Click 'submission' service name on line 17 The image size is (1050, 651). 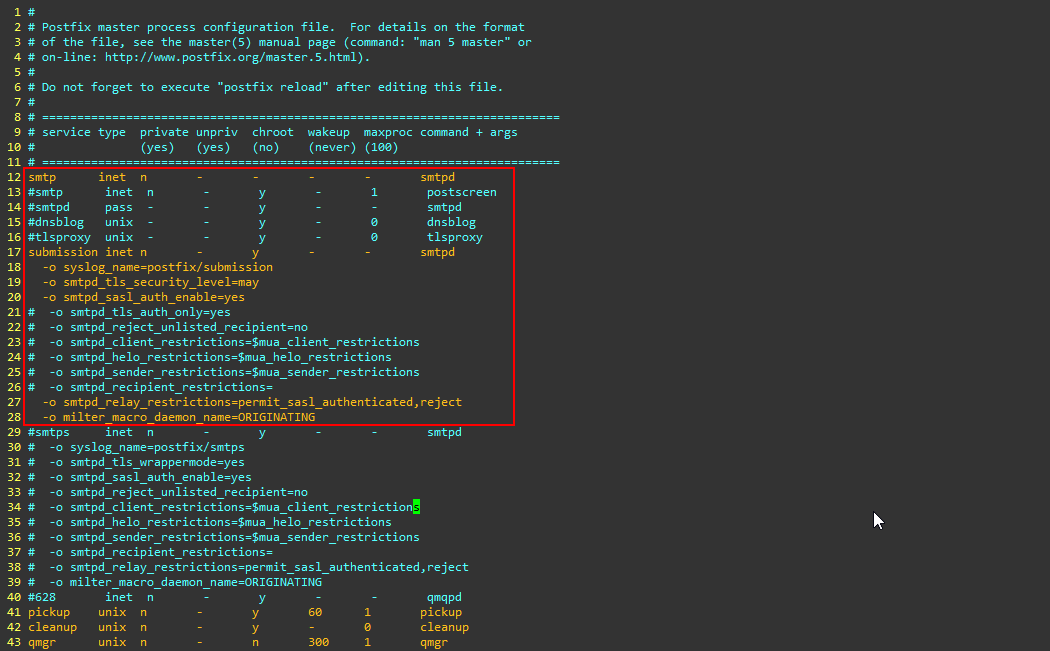(x=63, y=252)
